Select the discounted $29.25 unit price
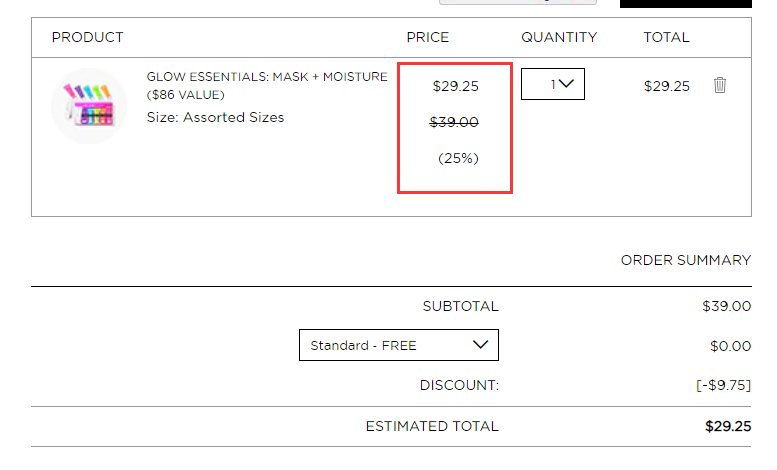777x470 pixels. (455, 86)
